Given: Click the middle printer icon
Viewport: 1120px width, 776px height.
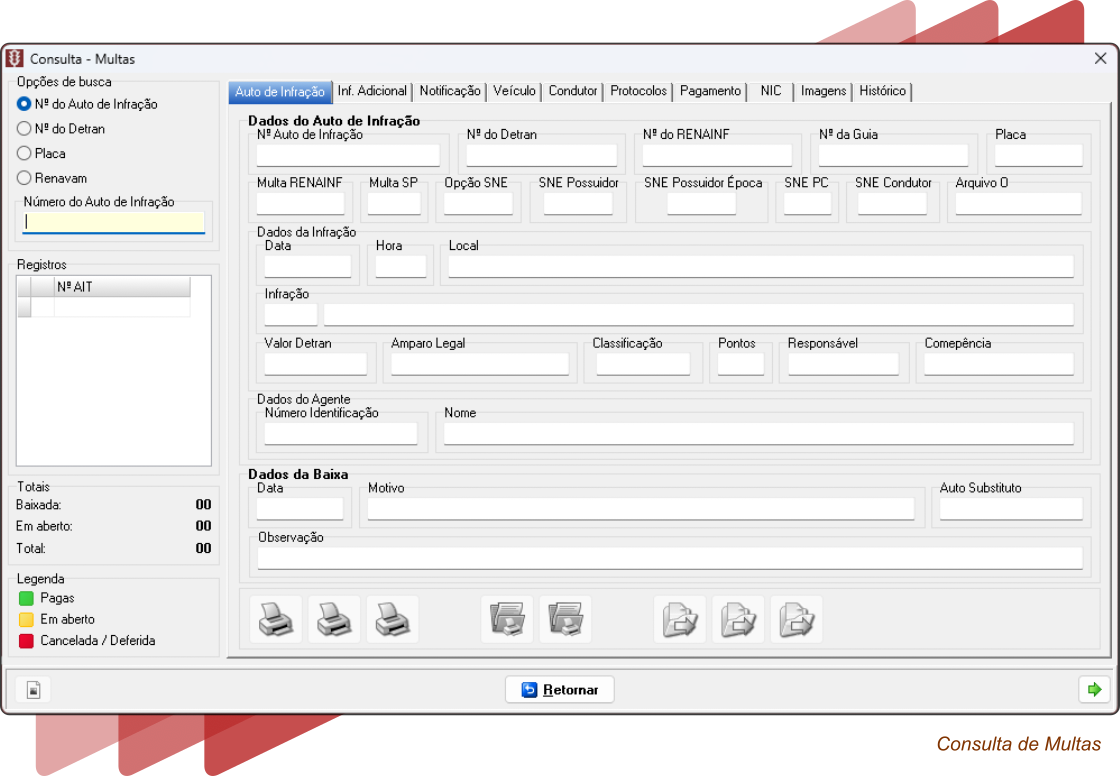Looking at the screenshot, I should pos(334,620).
